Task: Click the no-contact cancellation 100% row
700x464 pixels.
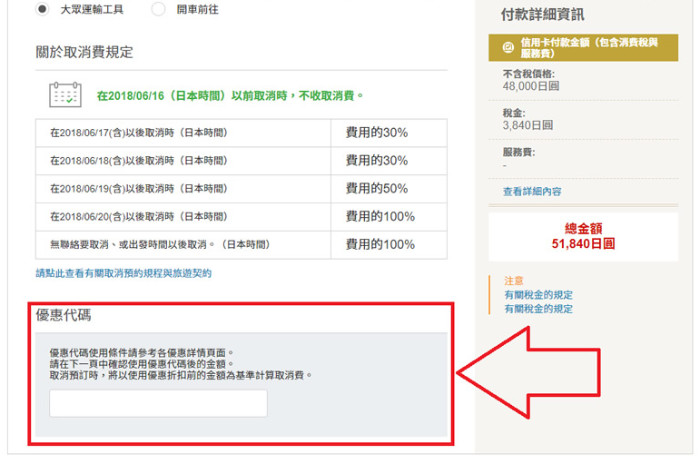Action: click(x=242, y=245)
